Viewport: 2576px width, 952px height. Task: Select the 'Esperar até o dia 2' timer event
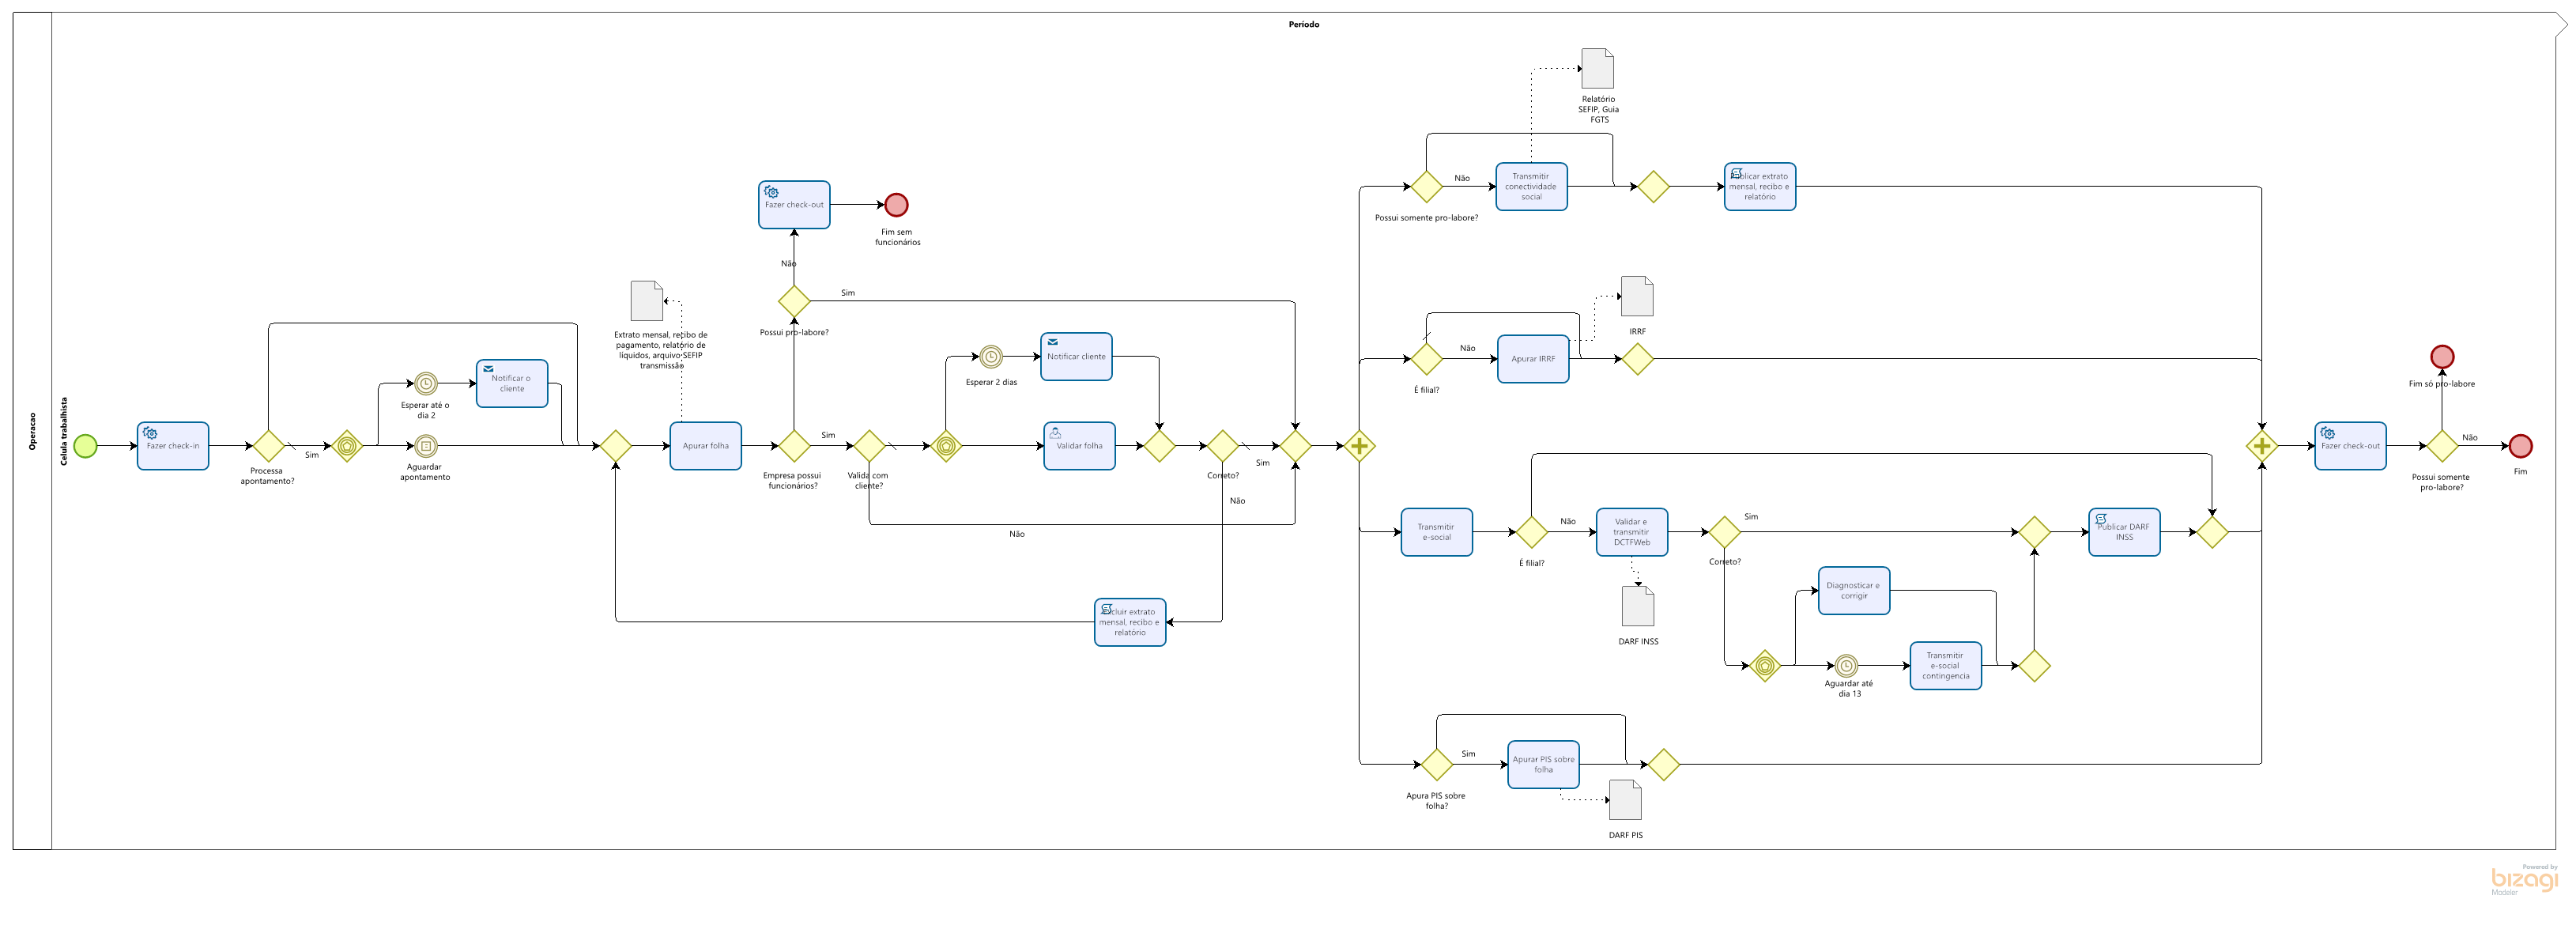tap(426, 384)
